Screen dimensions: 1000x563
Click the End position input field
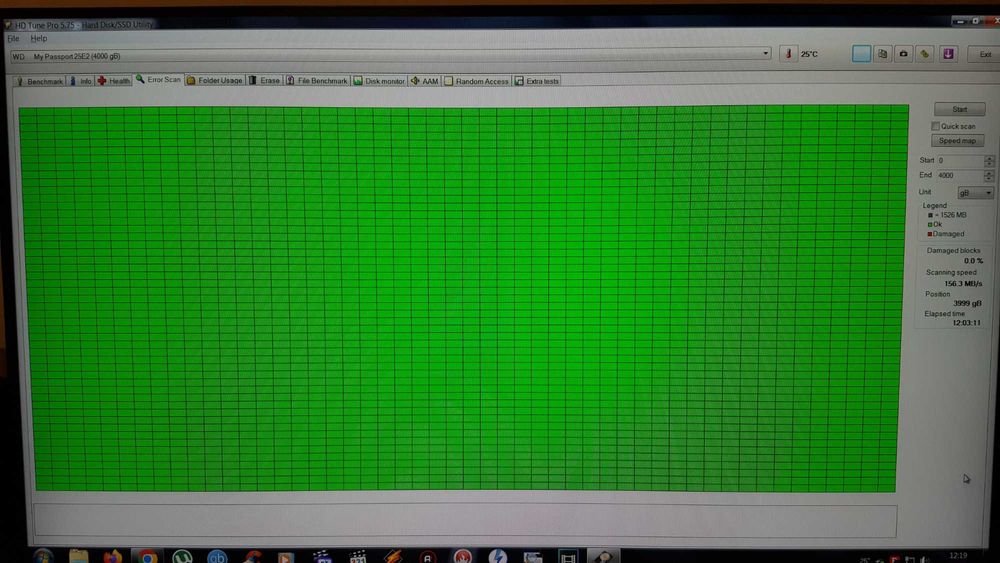coord(960,175)
